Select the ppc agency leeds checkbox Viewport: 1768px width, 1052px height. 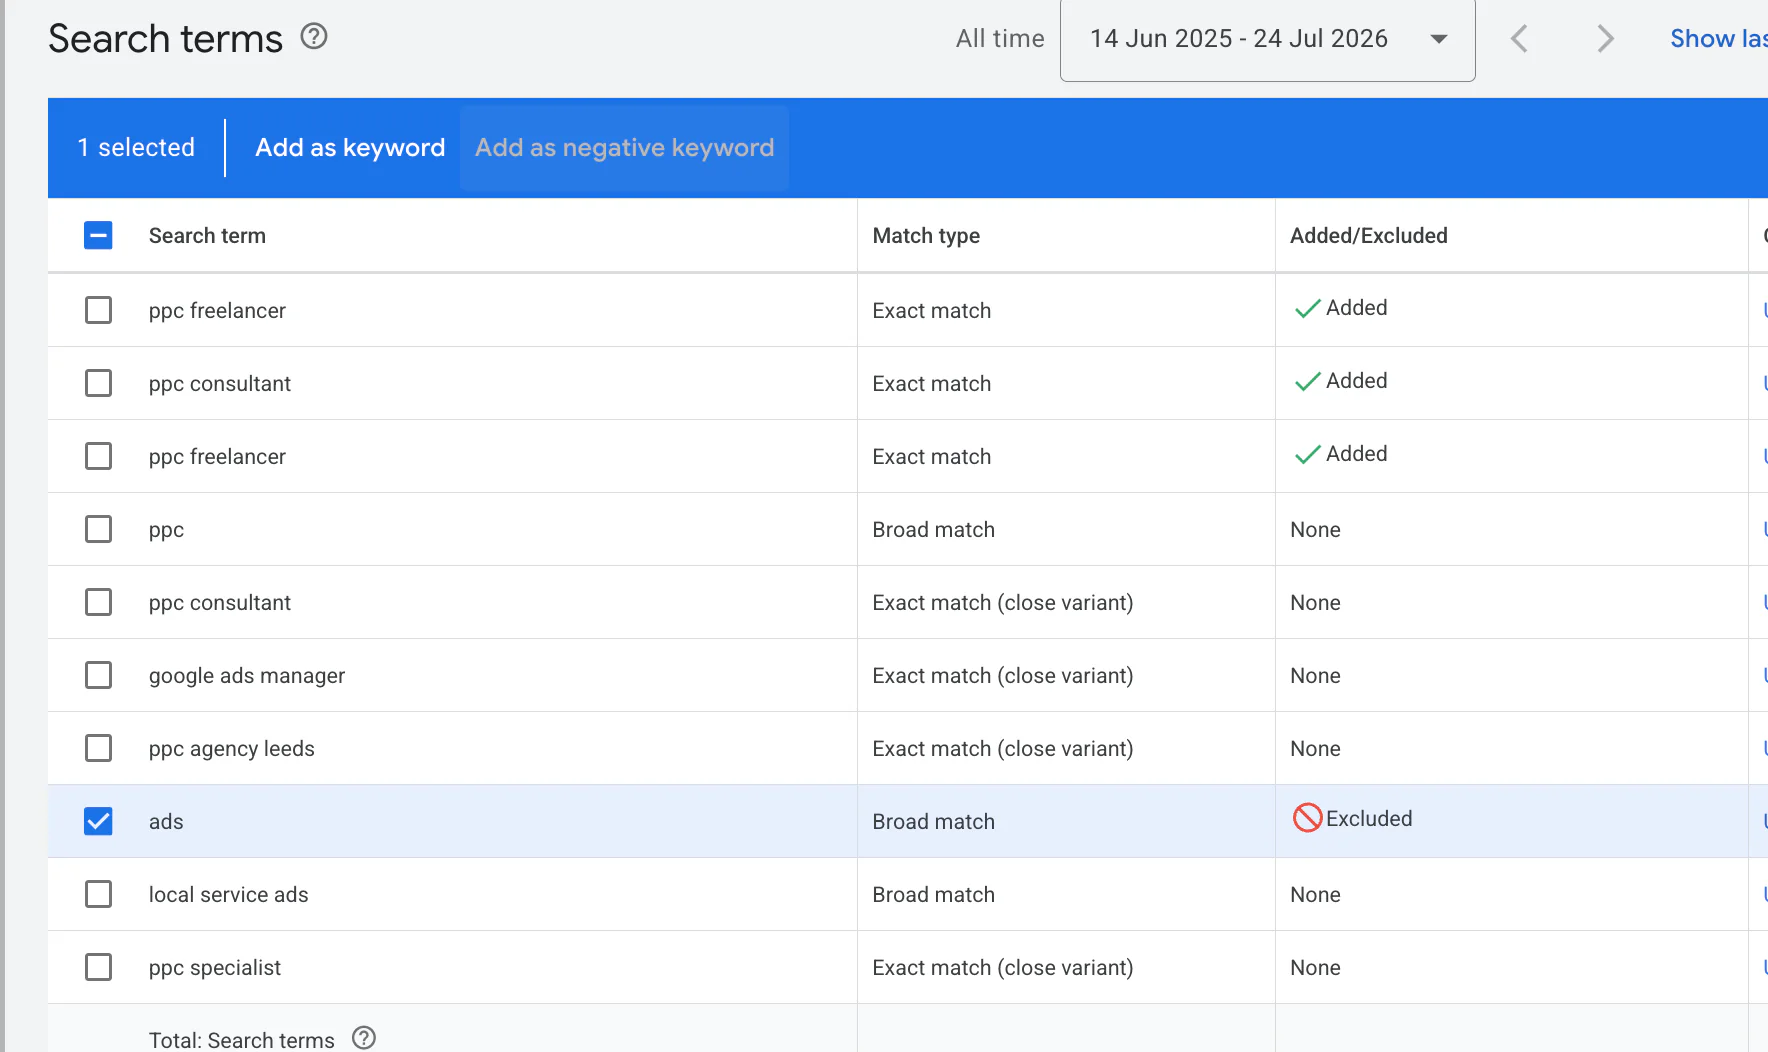pyautogui.click(x=98, y=748)
